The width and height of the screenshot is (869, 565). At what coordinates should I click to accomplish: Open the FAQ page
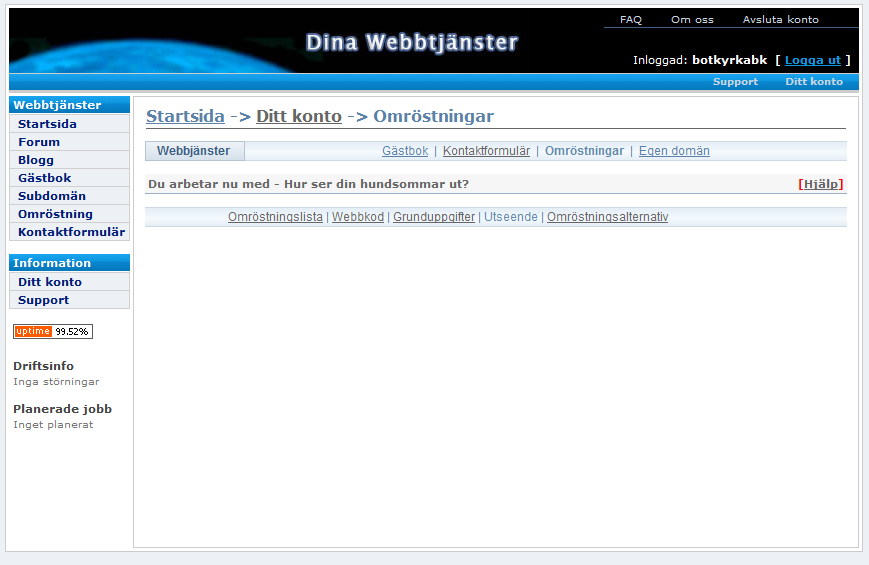tap(630, 19)
